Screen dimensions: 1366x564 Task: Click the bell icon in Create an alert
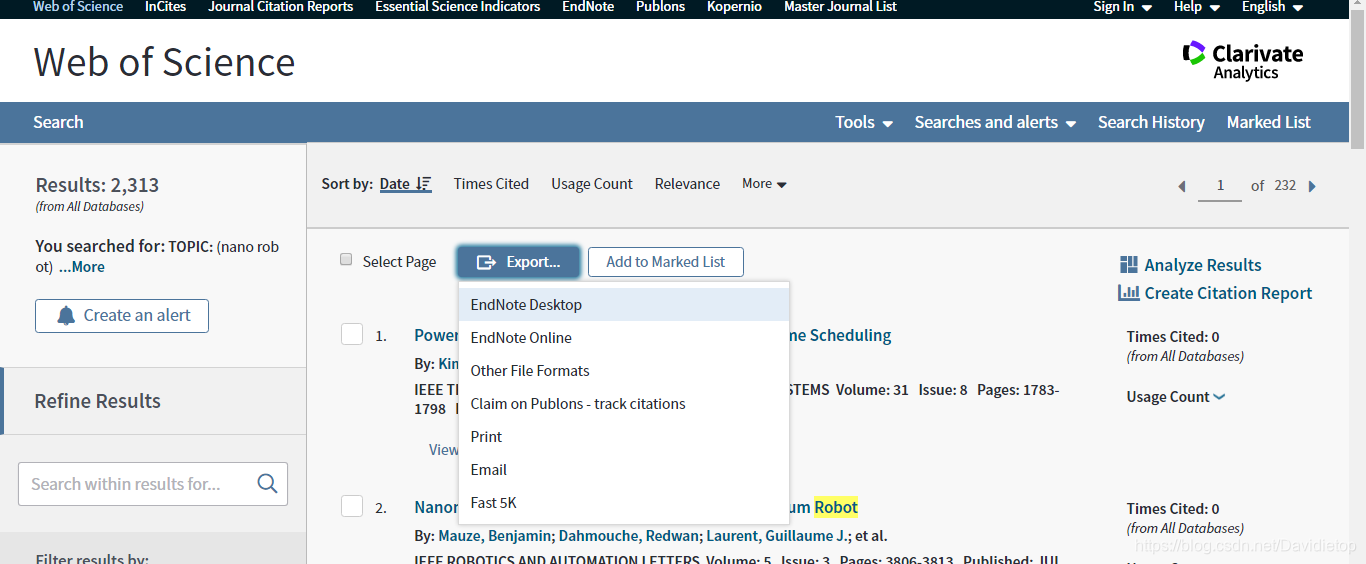coord(66,316)
